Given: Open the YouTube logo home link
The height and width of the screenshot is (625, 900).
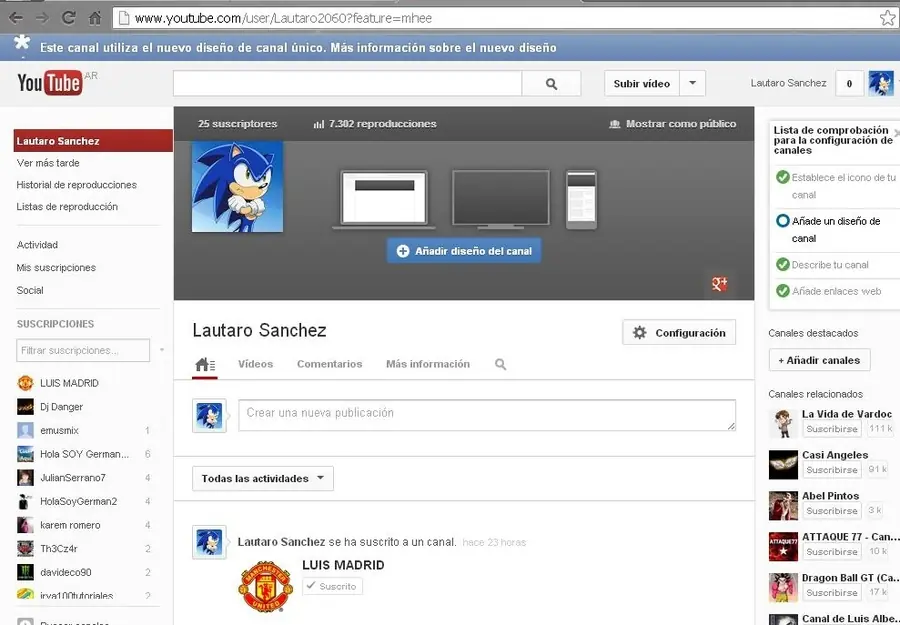Looking at the screenshot, I should 50,83.
